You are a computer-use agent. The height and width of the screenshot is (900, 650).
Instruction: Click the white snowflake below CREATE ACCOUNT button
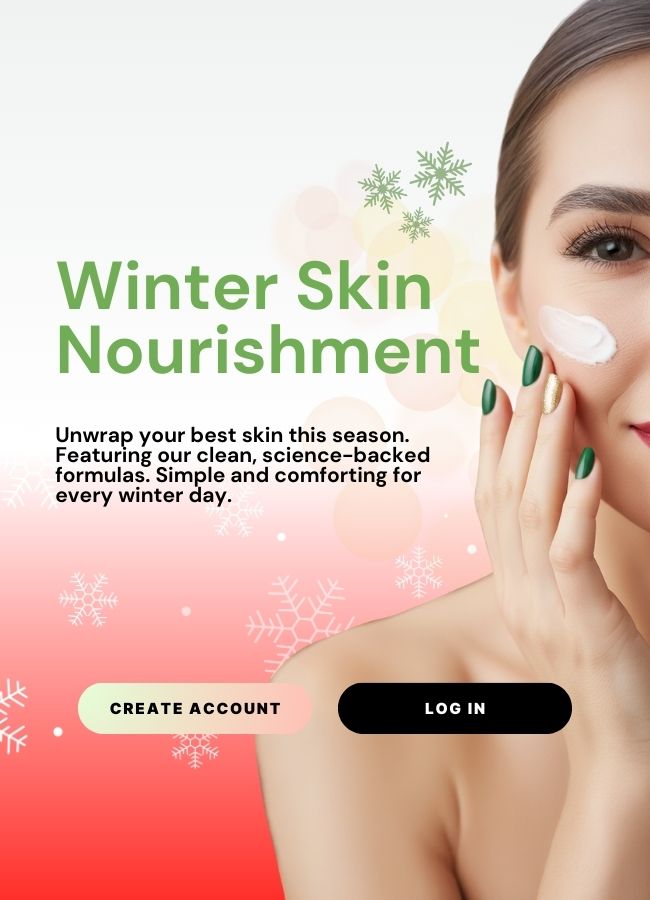[195, 750]
